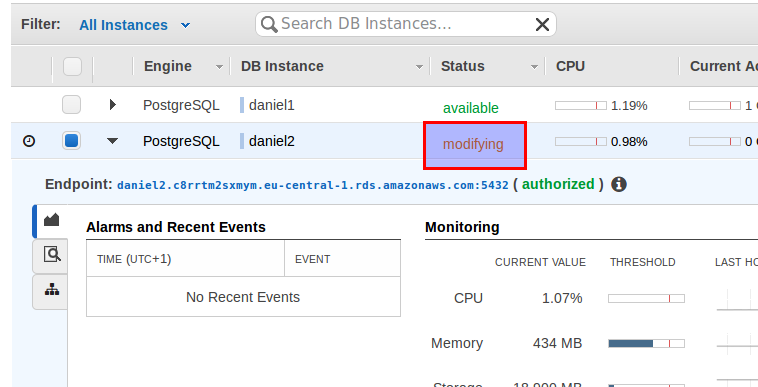The width and height of the screenshot is (758, 387).
Task: Click the 1.19% CPU value
Action: click(629, 105)
